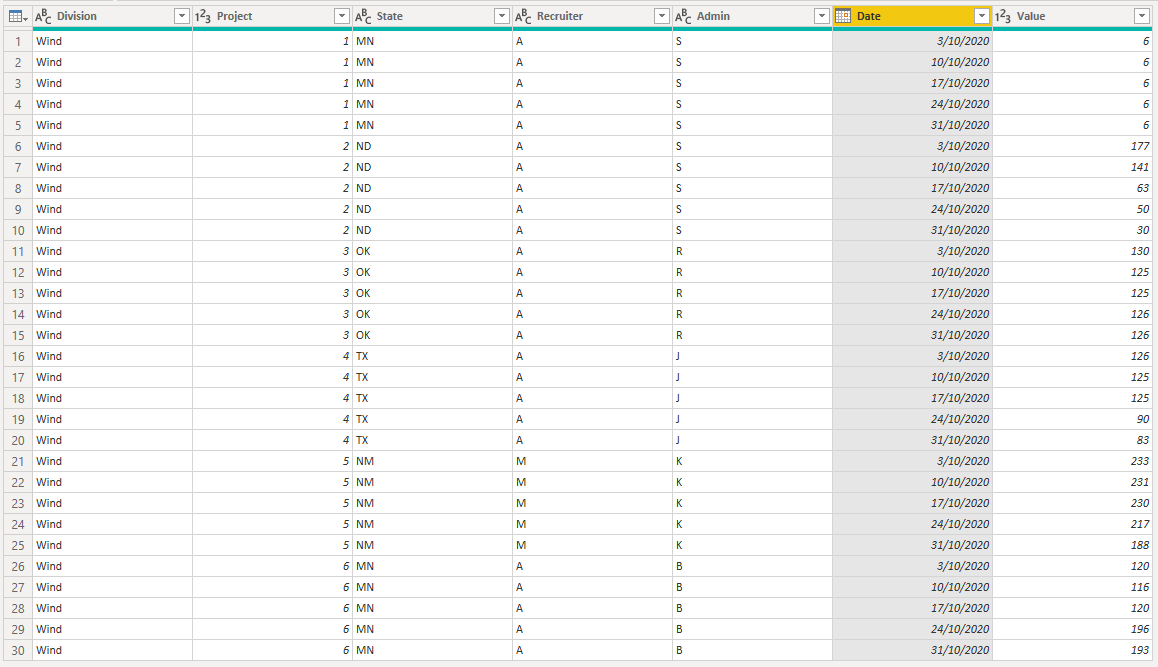Image resolution: width=1158 pixels, height=667 pixels.
Task: Click the NM state cell in row 21
Action: pyautogui.click(x=432, y=461)
